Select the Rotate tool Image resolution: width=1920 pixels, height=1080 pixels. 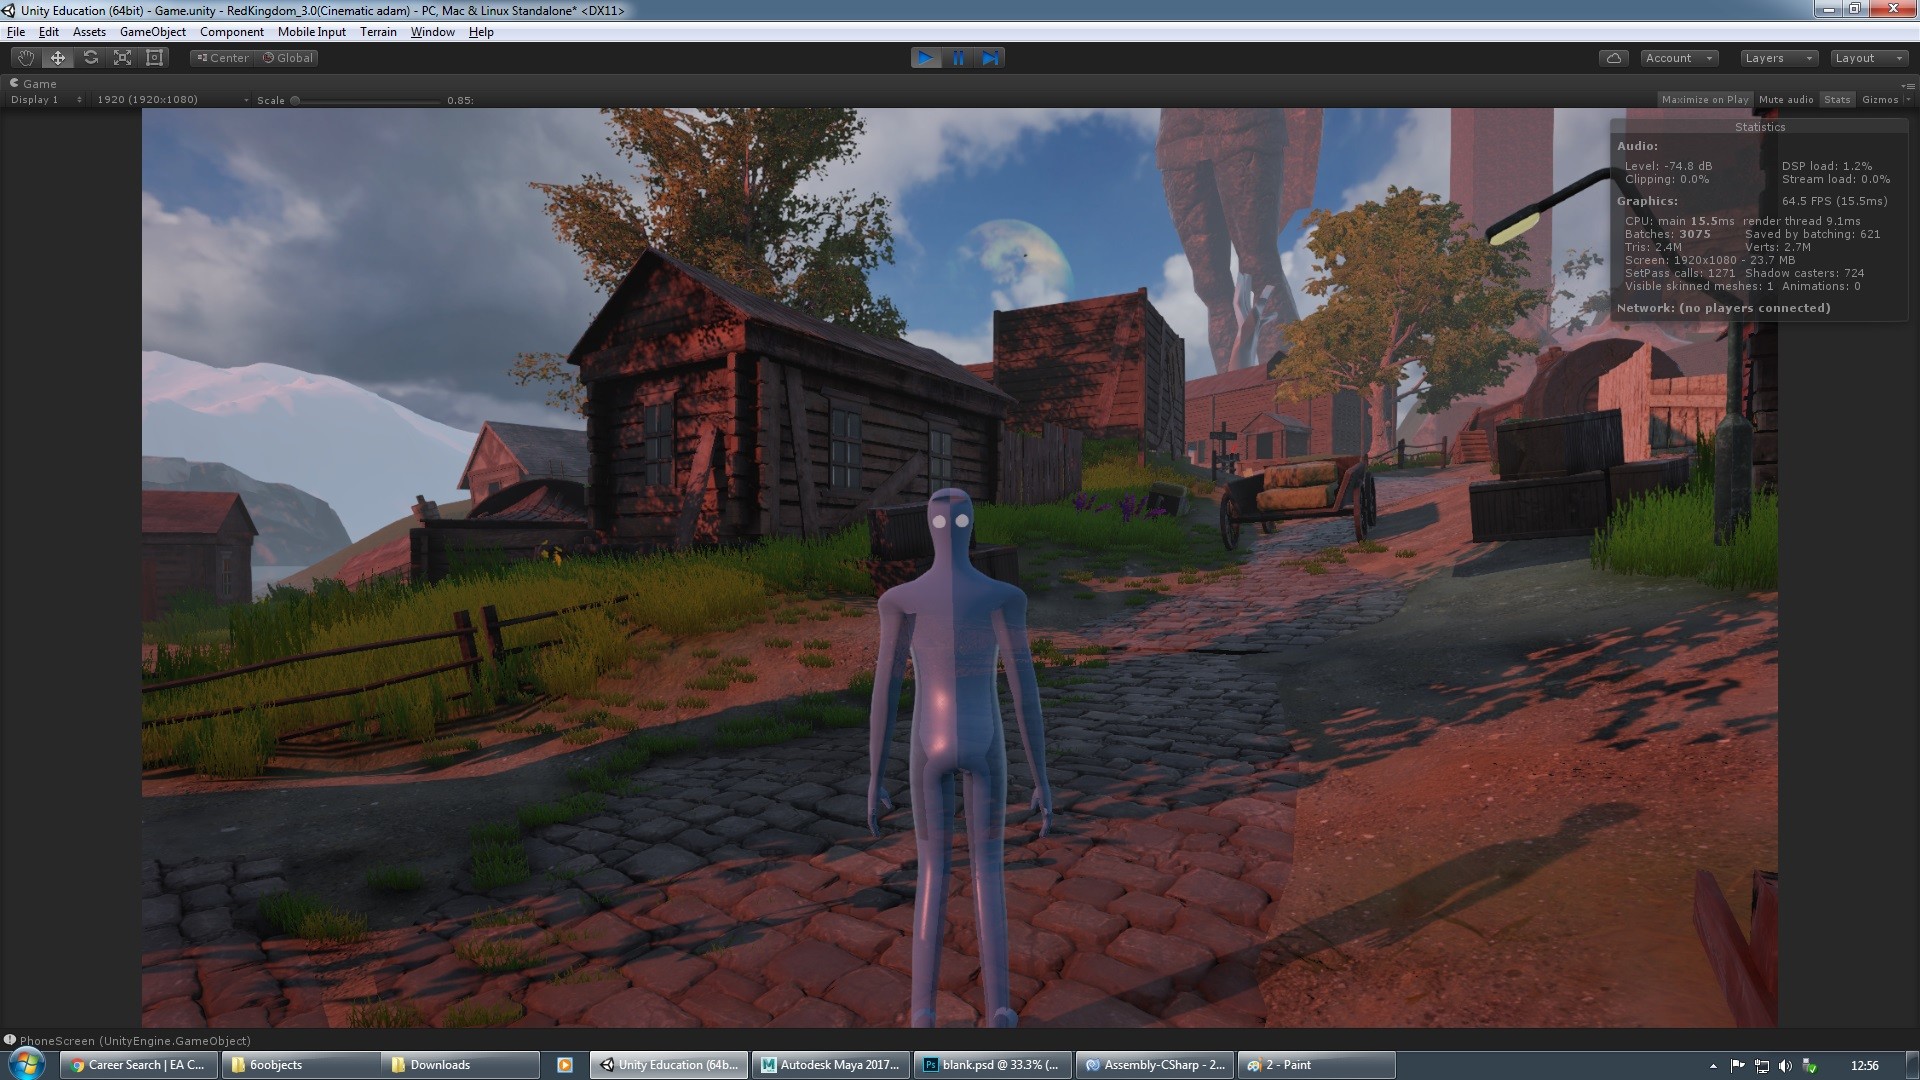tap(90, 58)
